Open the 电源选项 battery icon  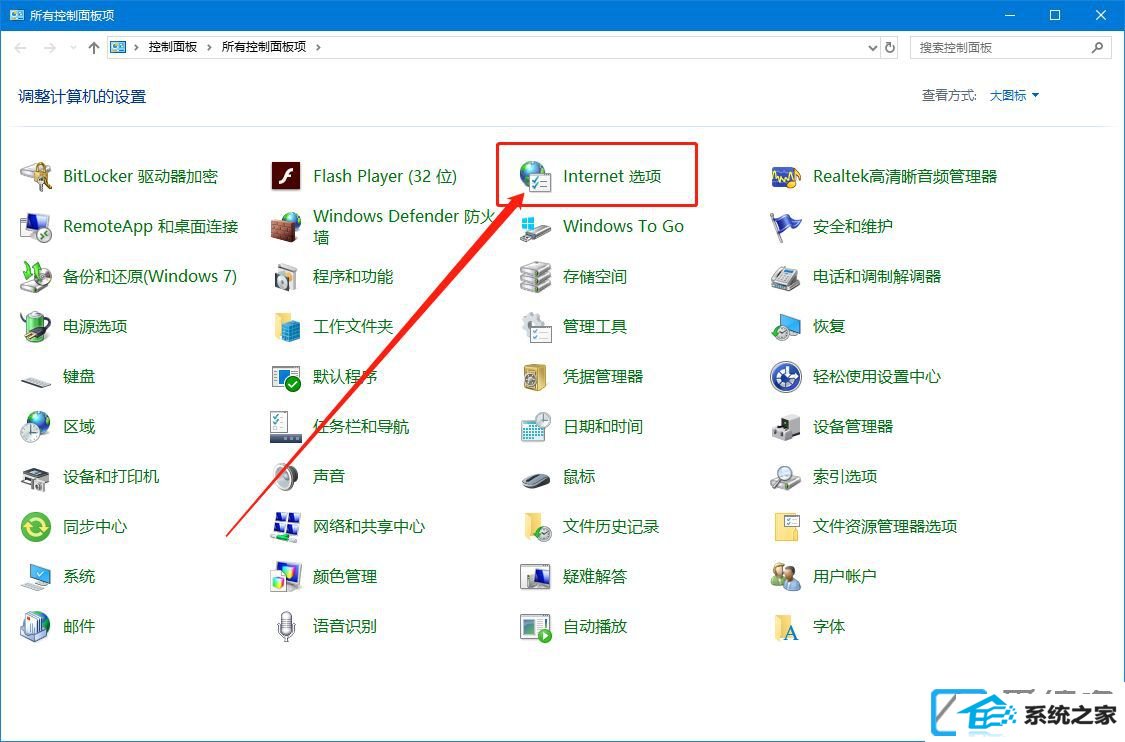36,327
